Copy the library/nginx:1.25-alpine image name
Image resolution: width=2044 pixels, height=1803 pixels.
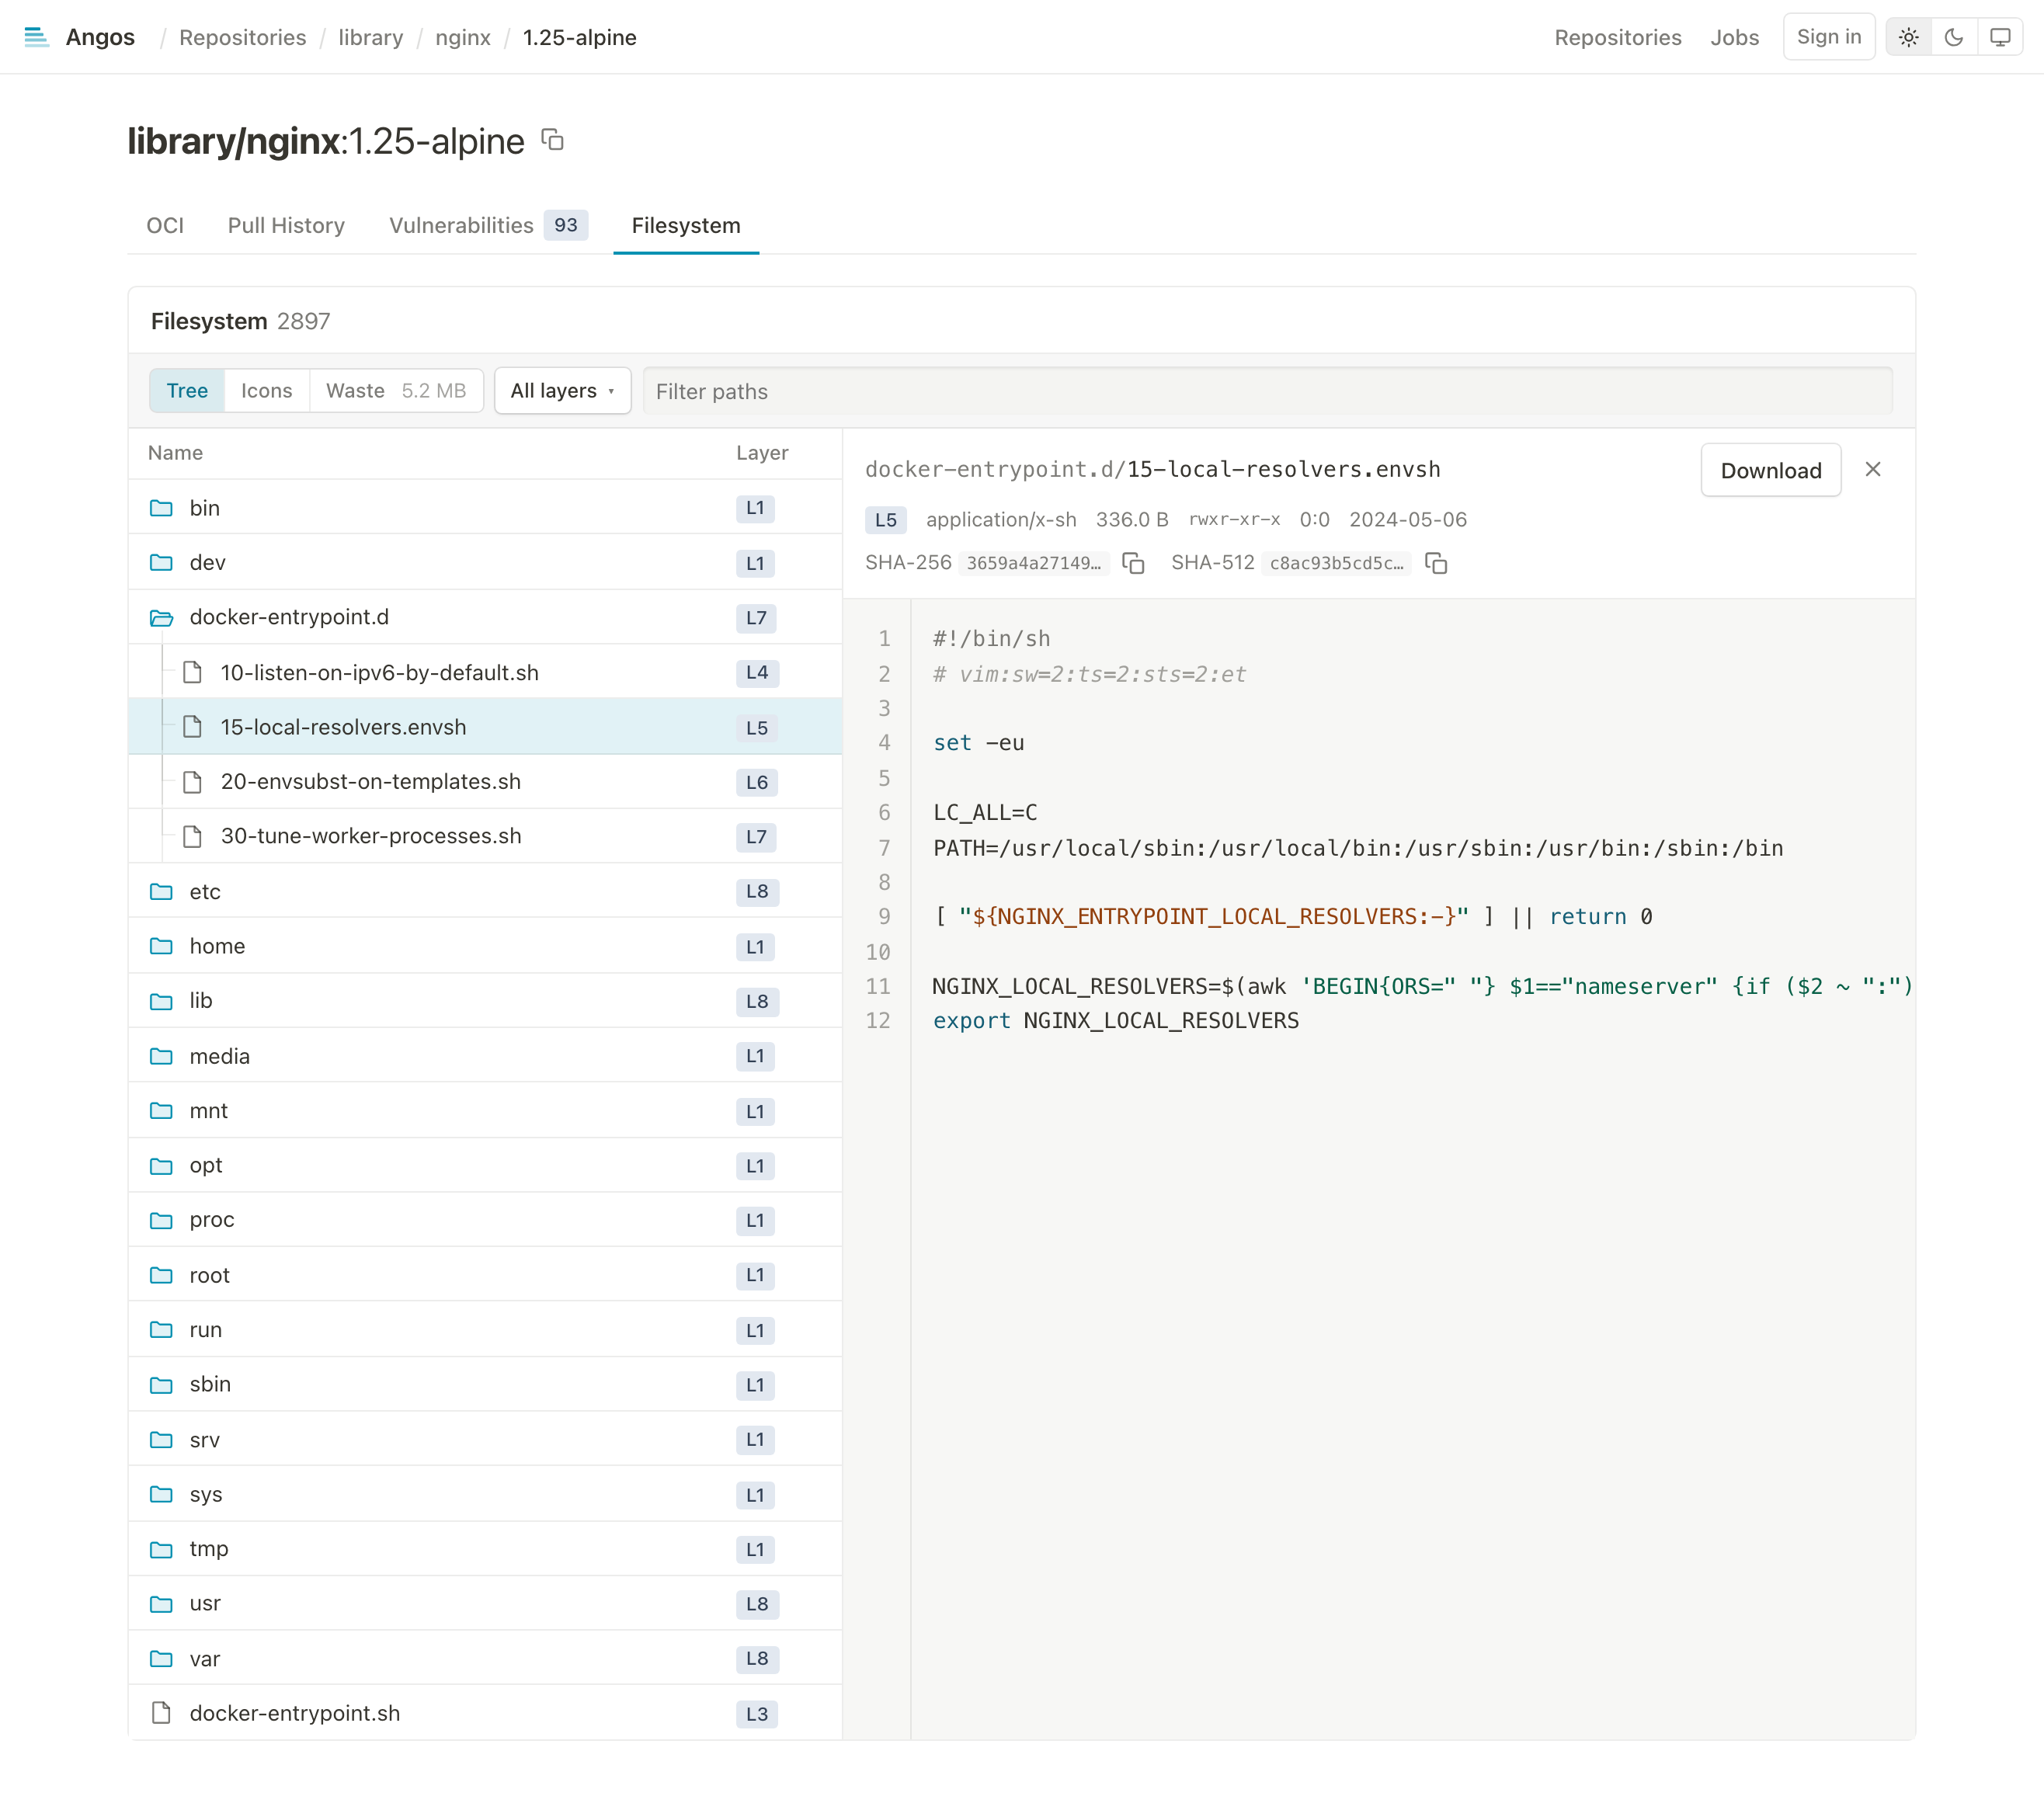pos(552,139)
